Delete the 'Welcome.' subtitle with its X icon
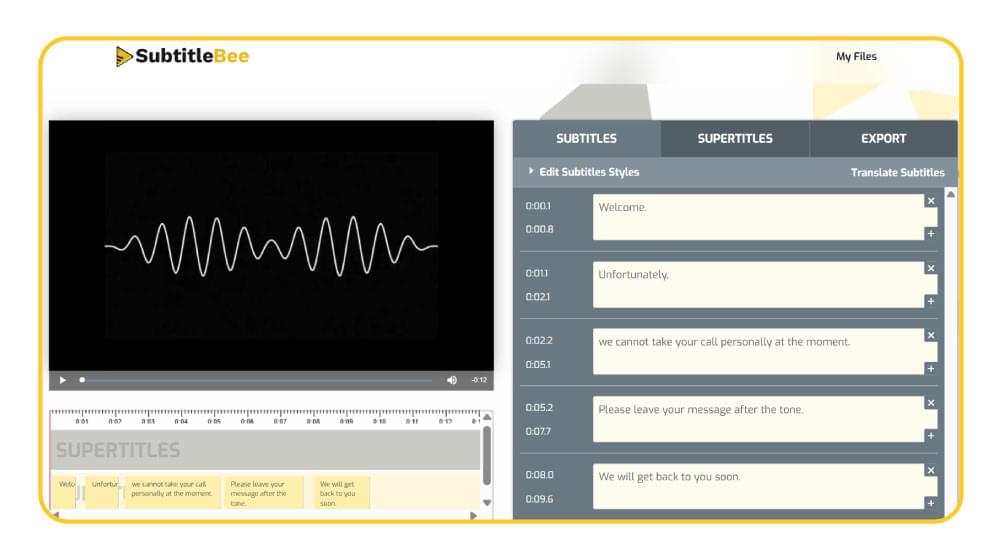Image resolution: width=1000 pixels, height=553 pixels. tap(930, 201)
